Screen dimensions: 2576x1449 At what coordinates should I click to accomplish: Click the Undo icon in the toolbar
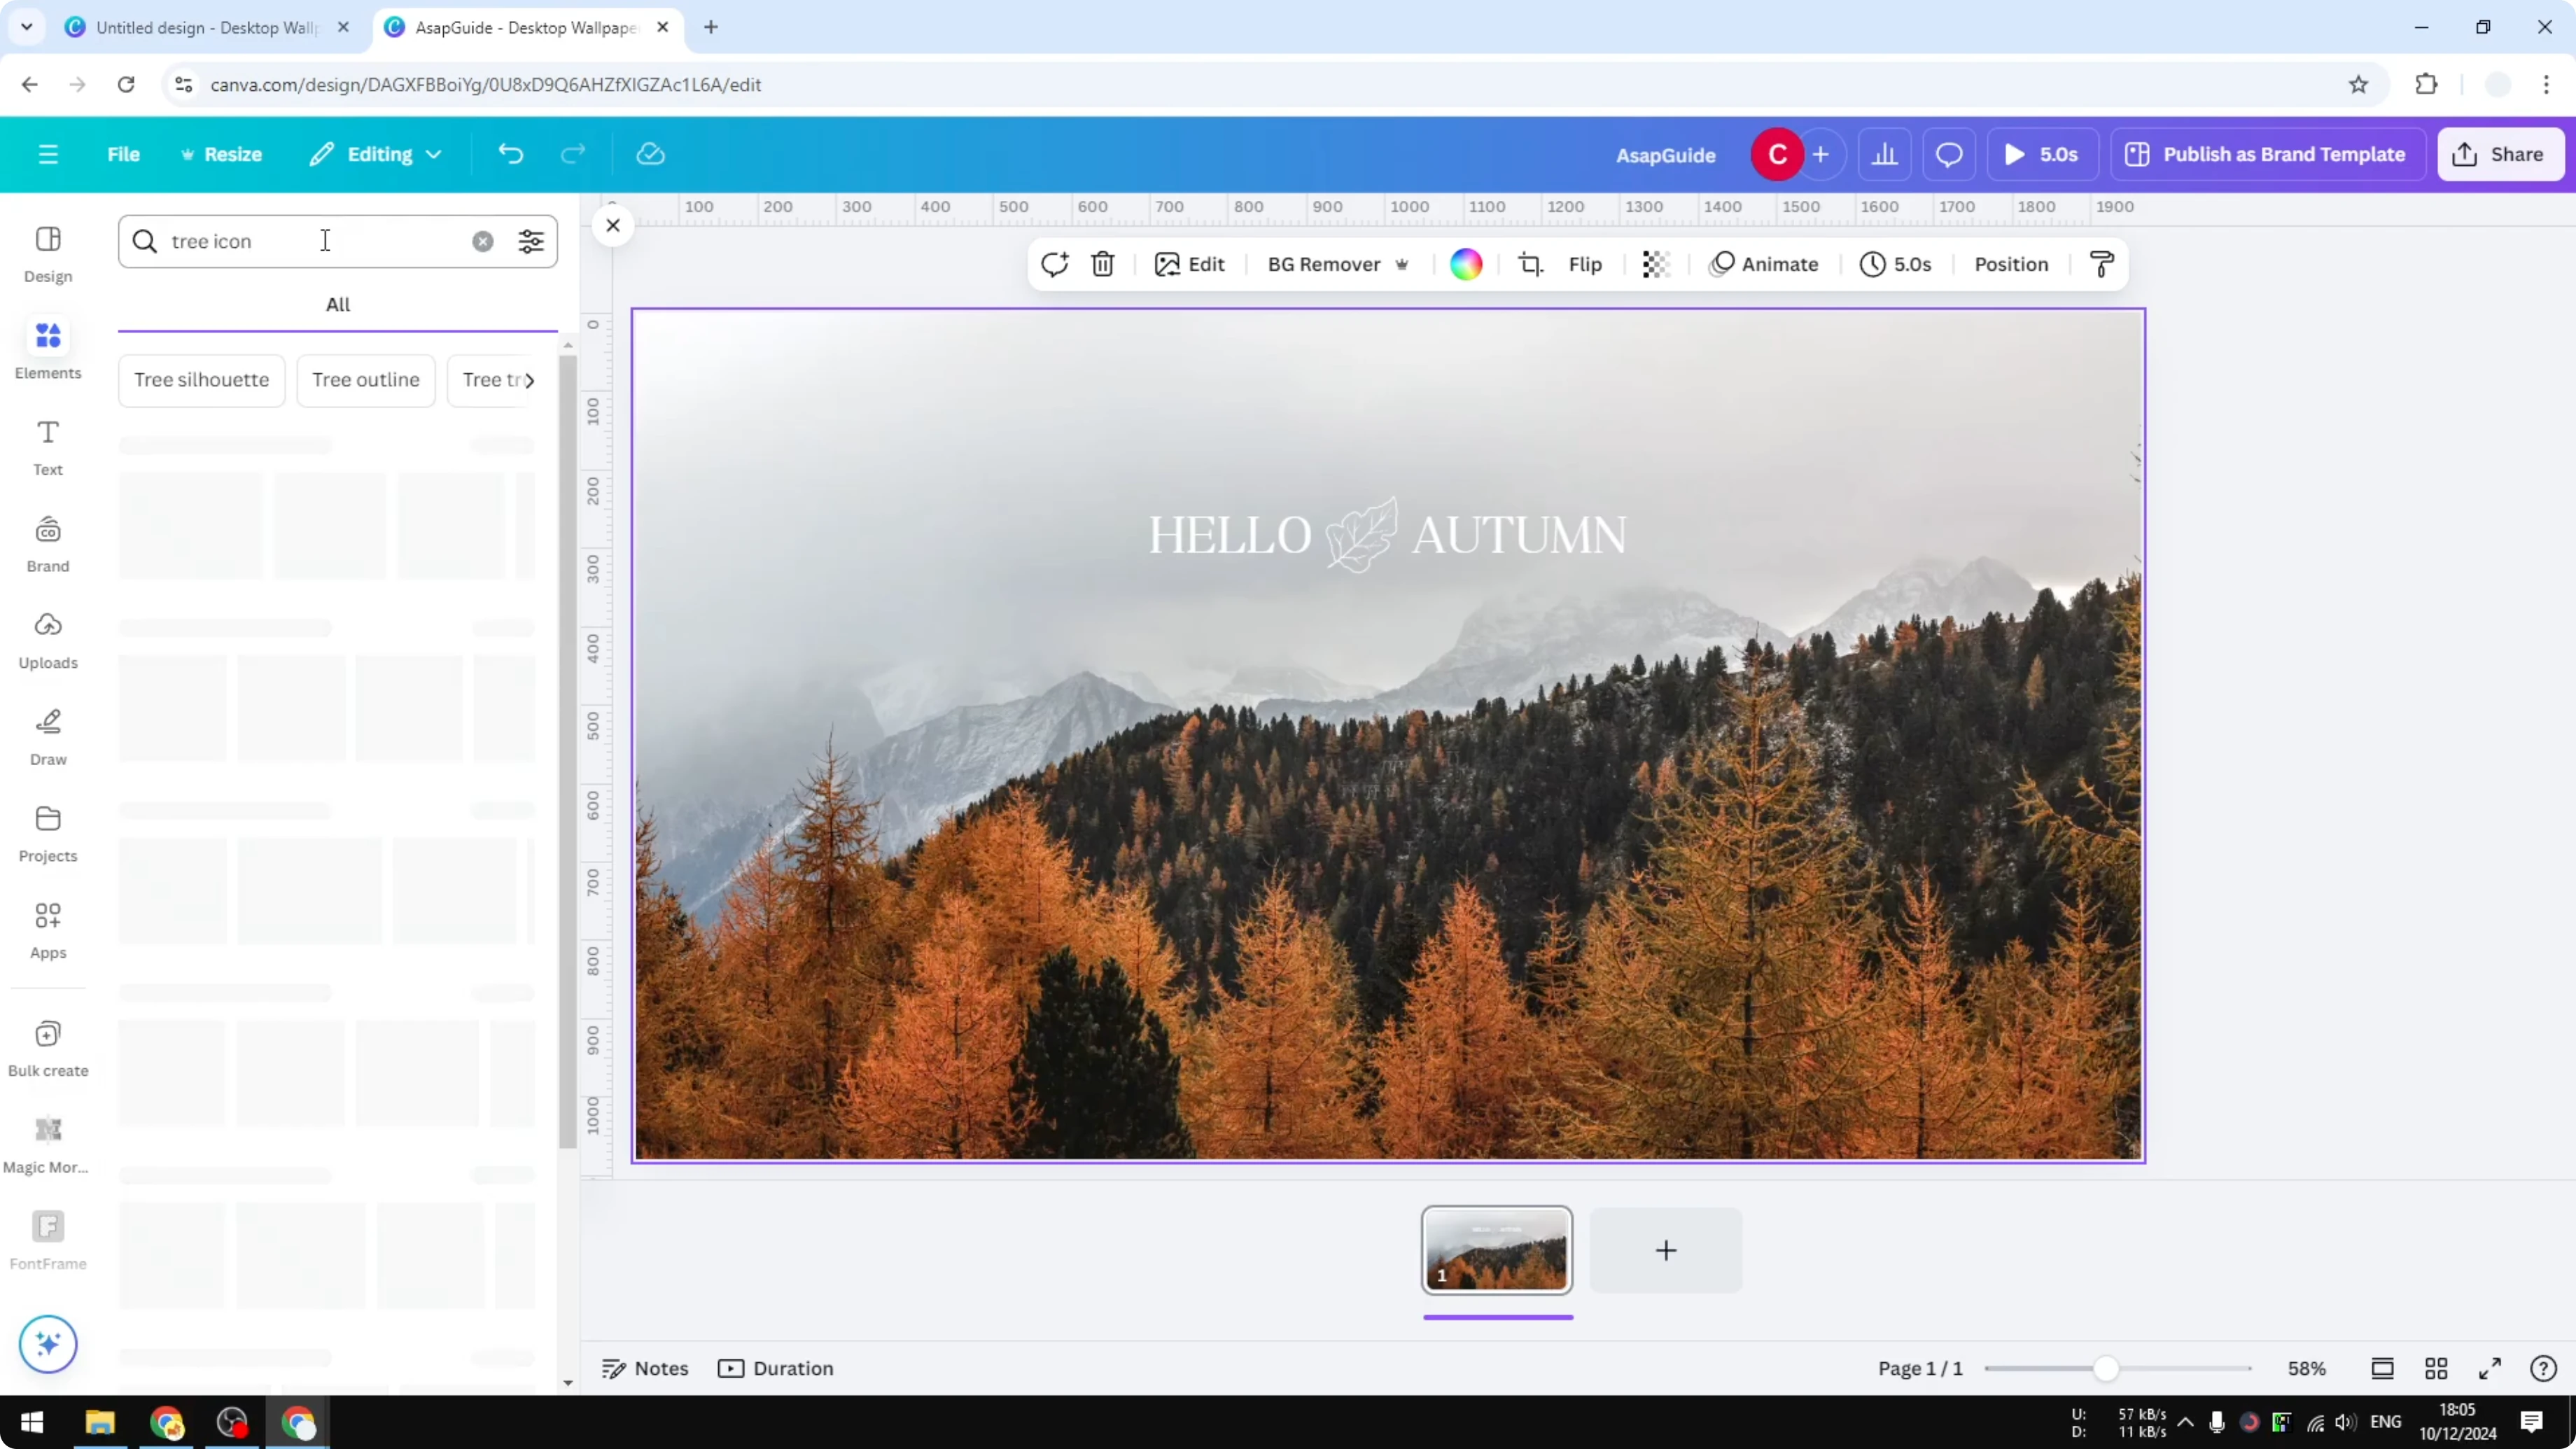(510, 153)
